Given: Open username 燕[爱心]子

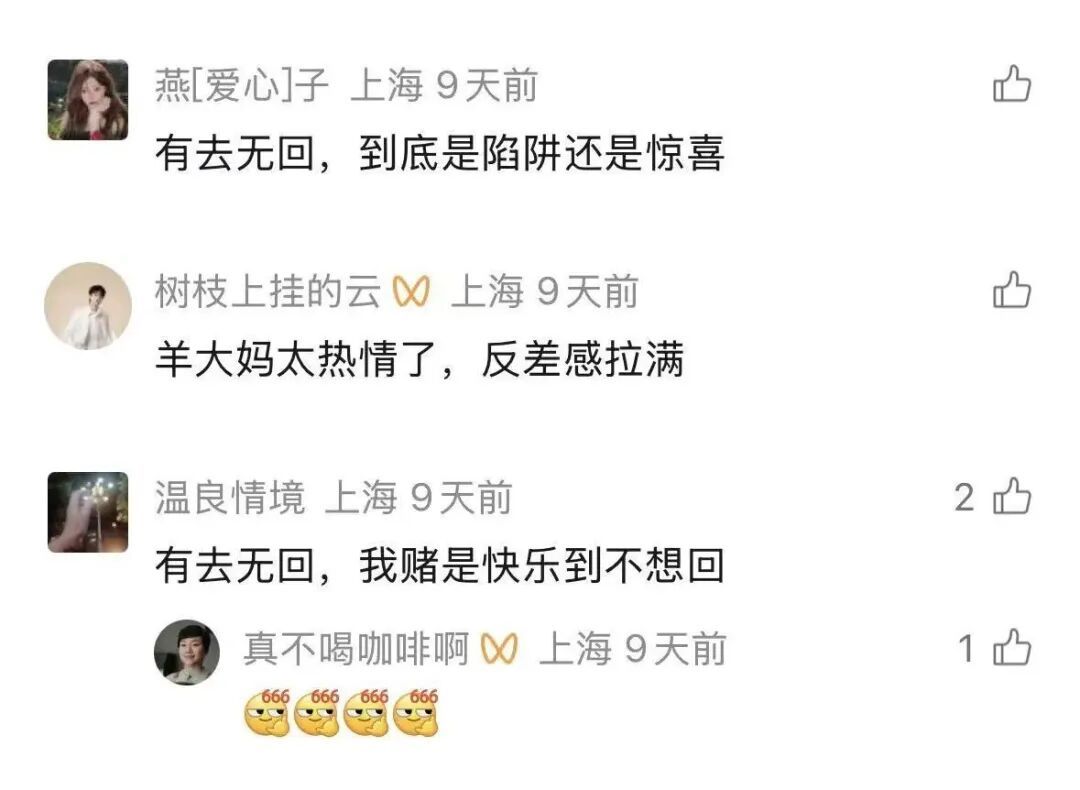Looking at the screenshot, I should [x=242, y=85].
